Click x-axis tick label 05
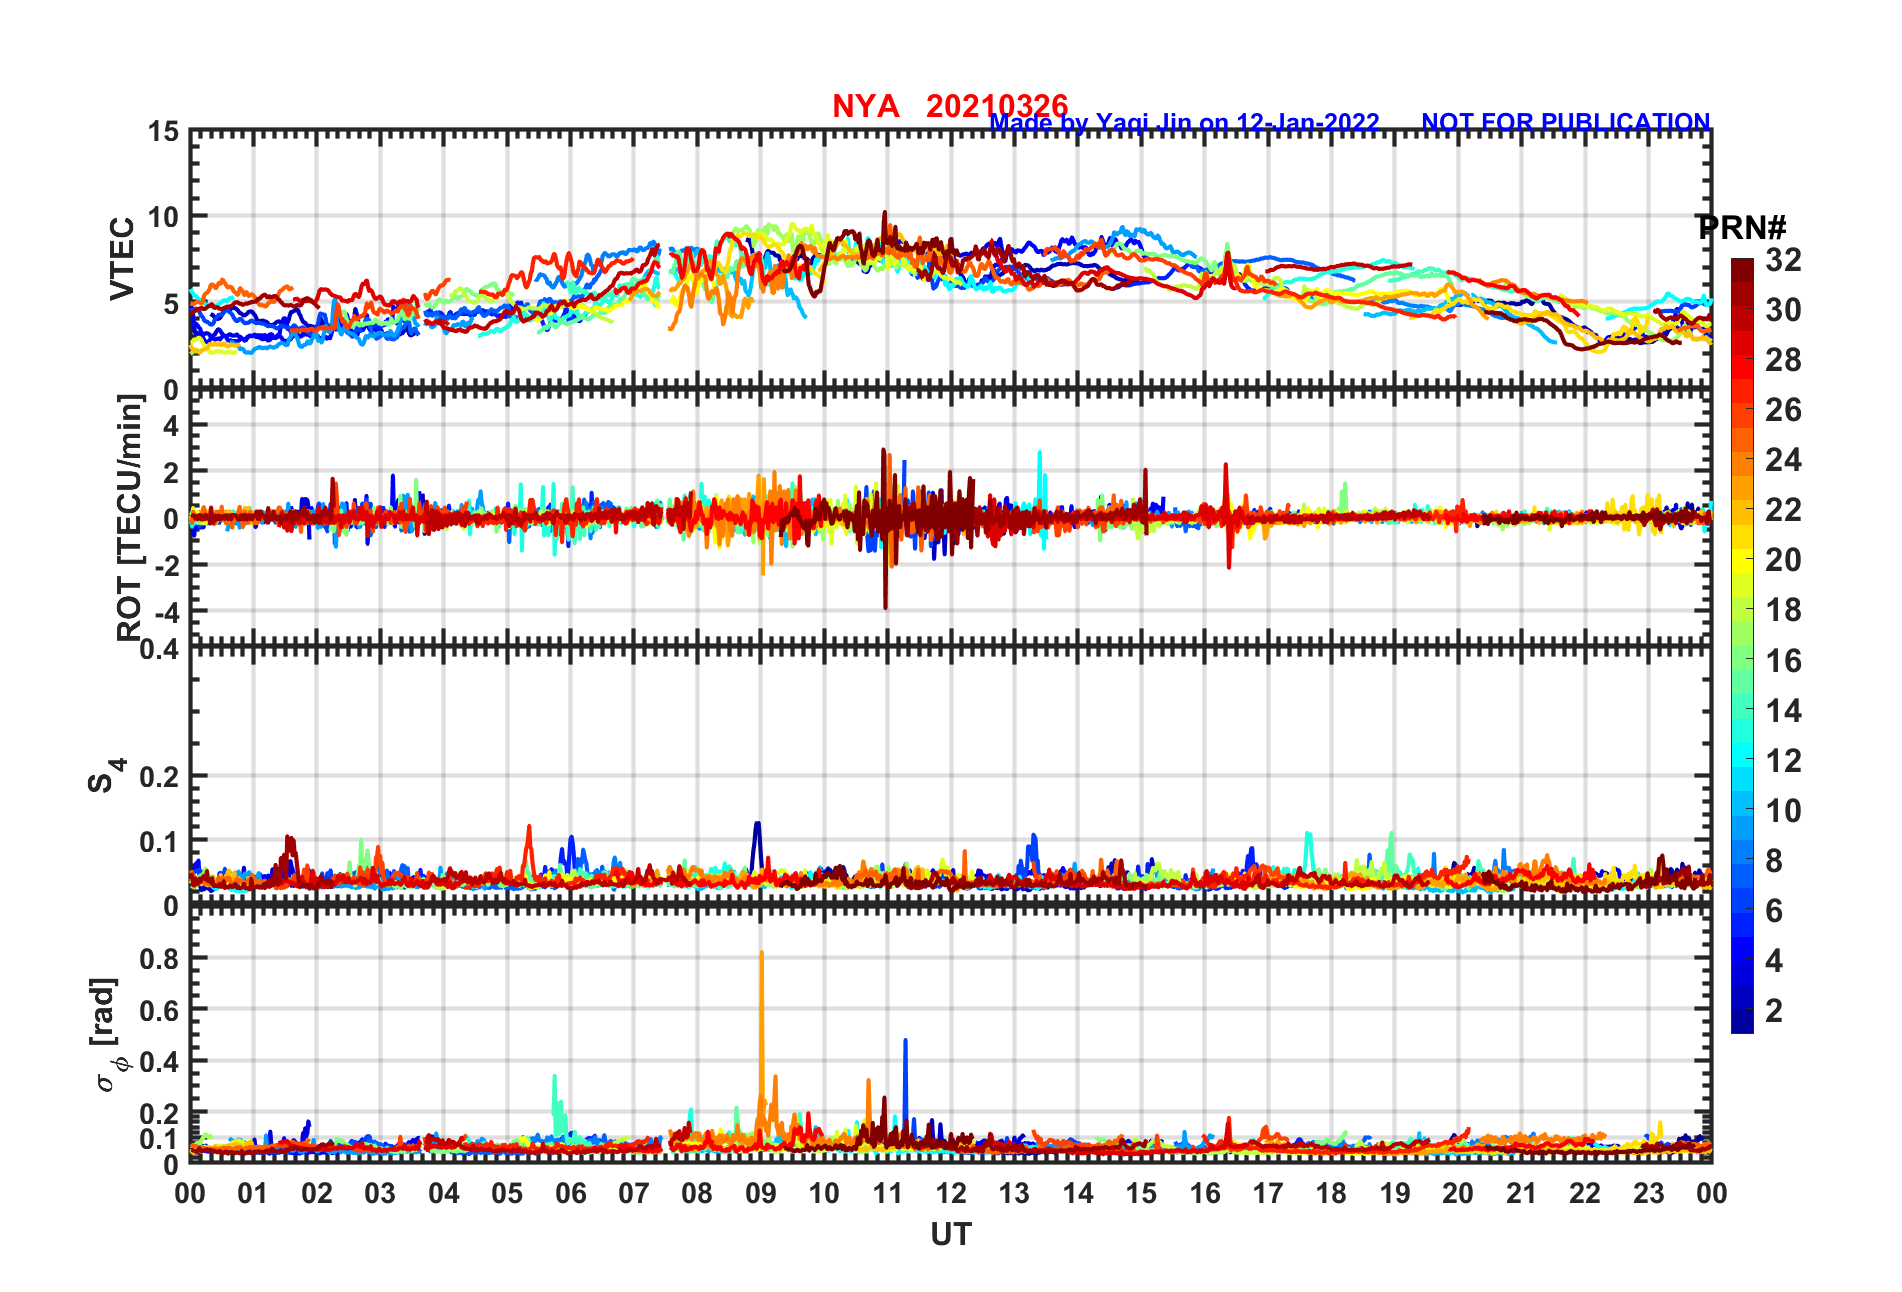This screenshot has width=1902, height=1292. tap(507, 1193)
